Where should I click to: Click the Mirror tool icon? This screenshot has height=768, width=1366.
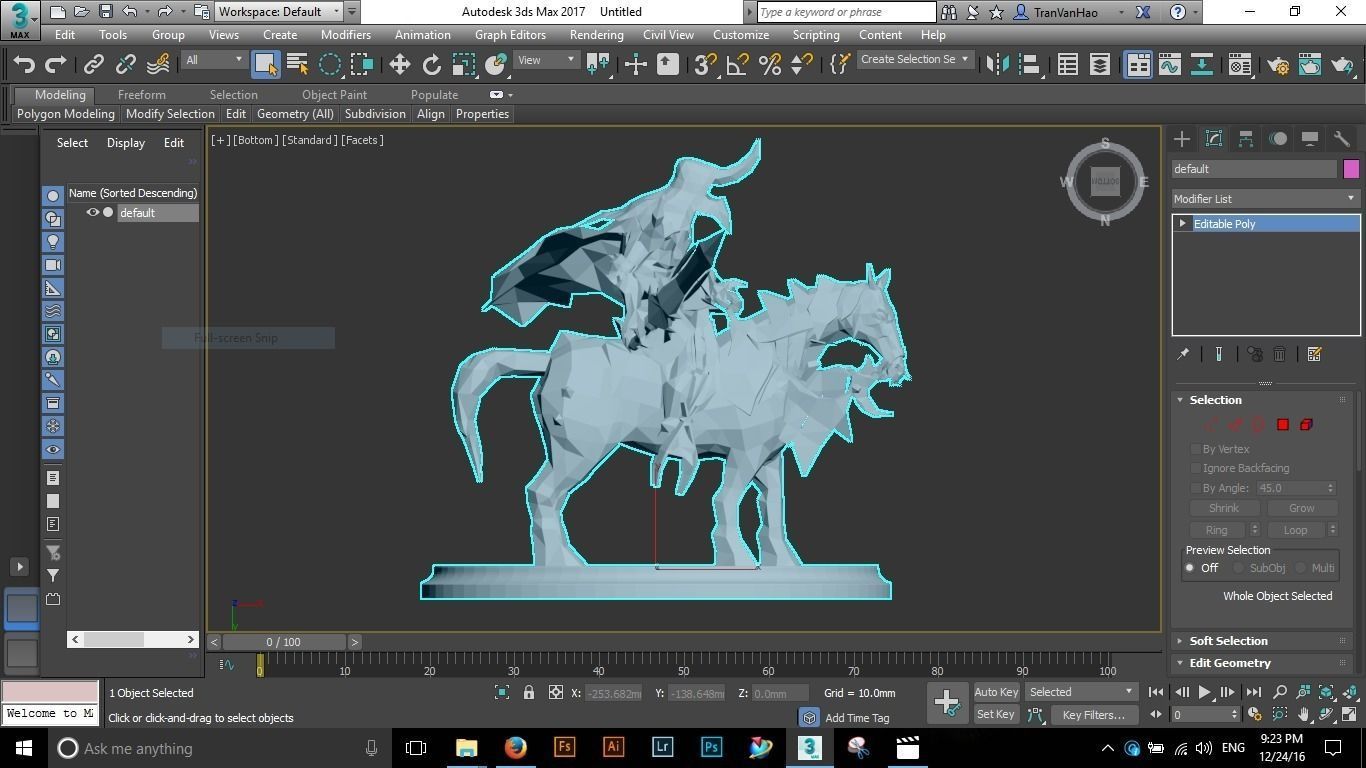pos(998,65)
